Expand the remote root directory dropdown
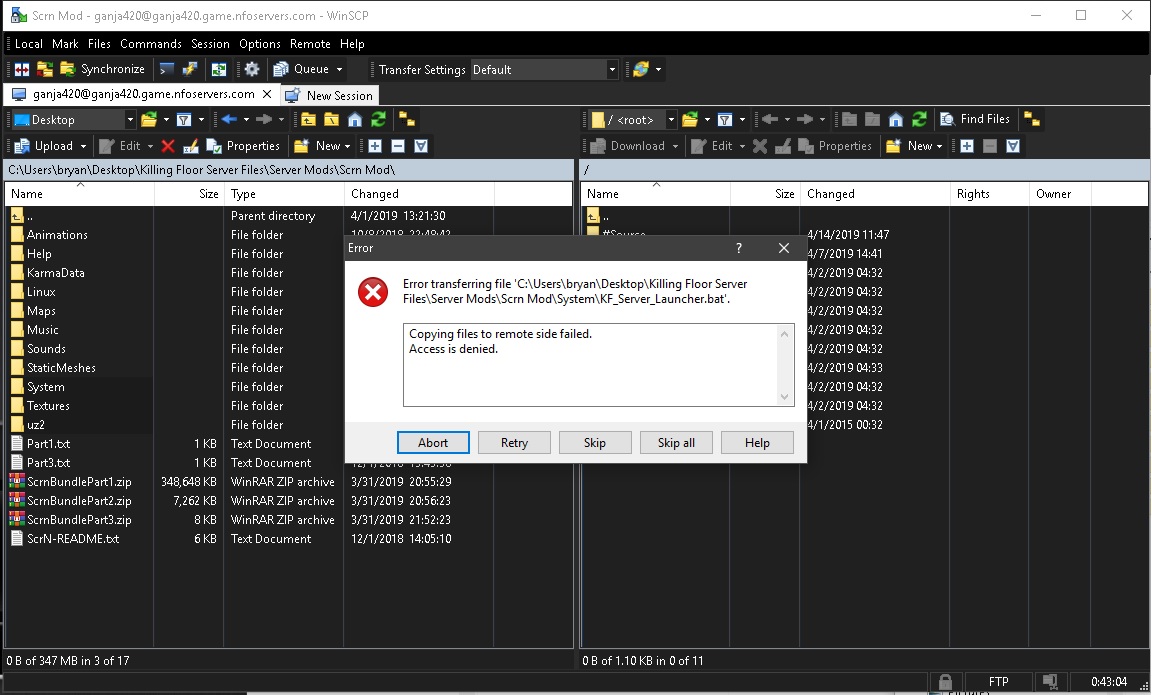The width and height of the screenshot is (1152, 695). [671, 120]
